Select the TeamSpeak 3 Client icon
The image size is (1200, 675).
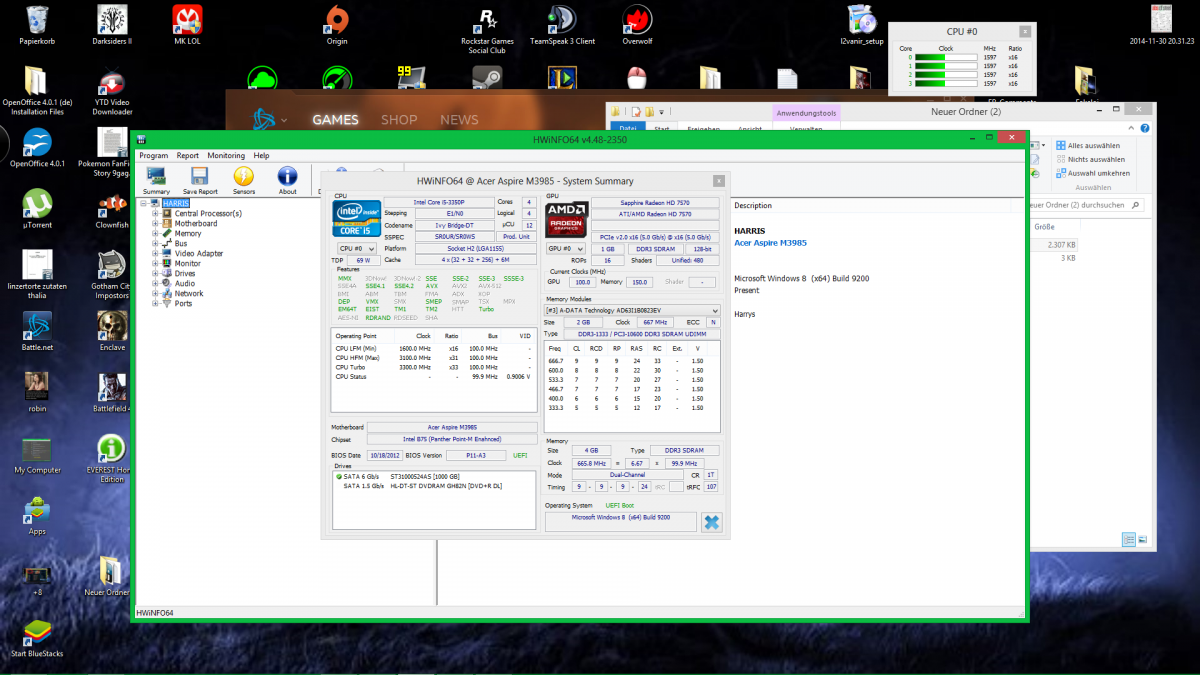coord(562,25)
